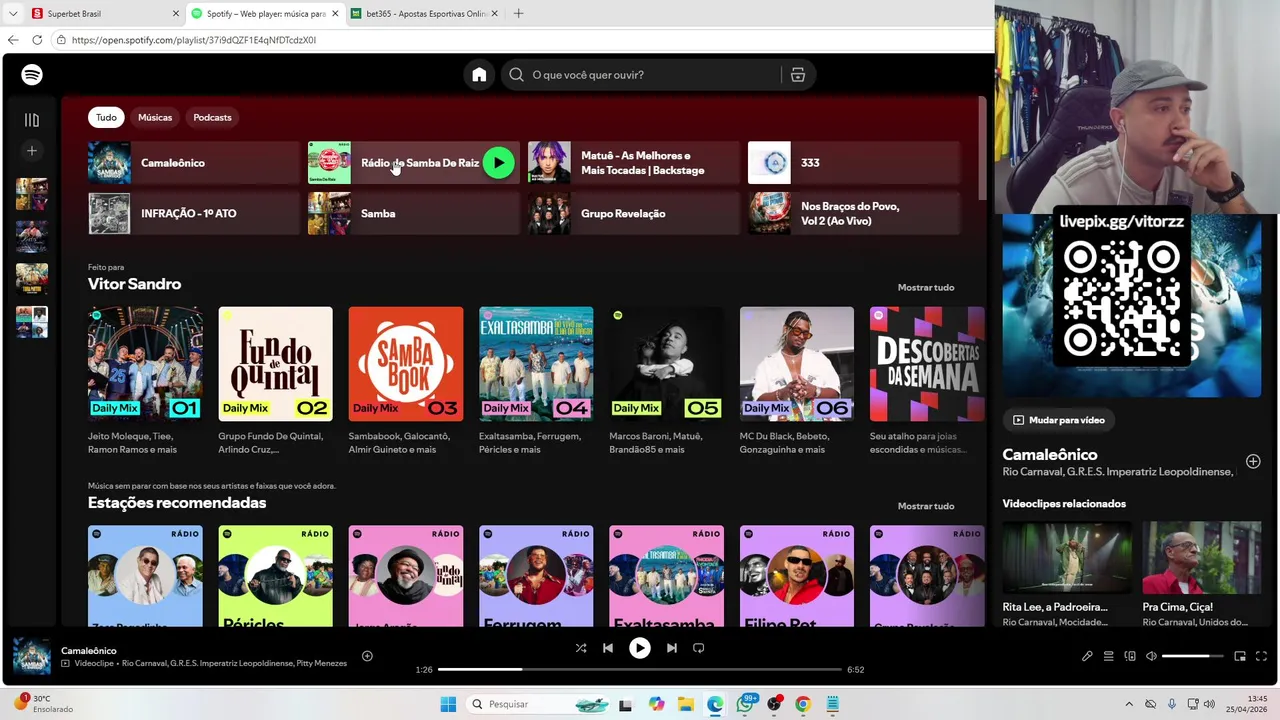Open Descobertas da Semana cover
This screenshot has width=1280, height=720.
(x=927, y=364)
